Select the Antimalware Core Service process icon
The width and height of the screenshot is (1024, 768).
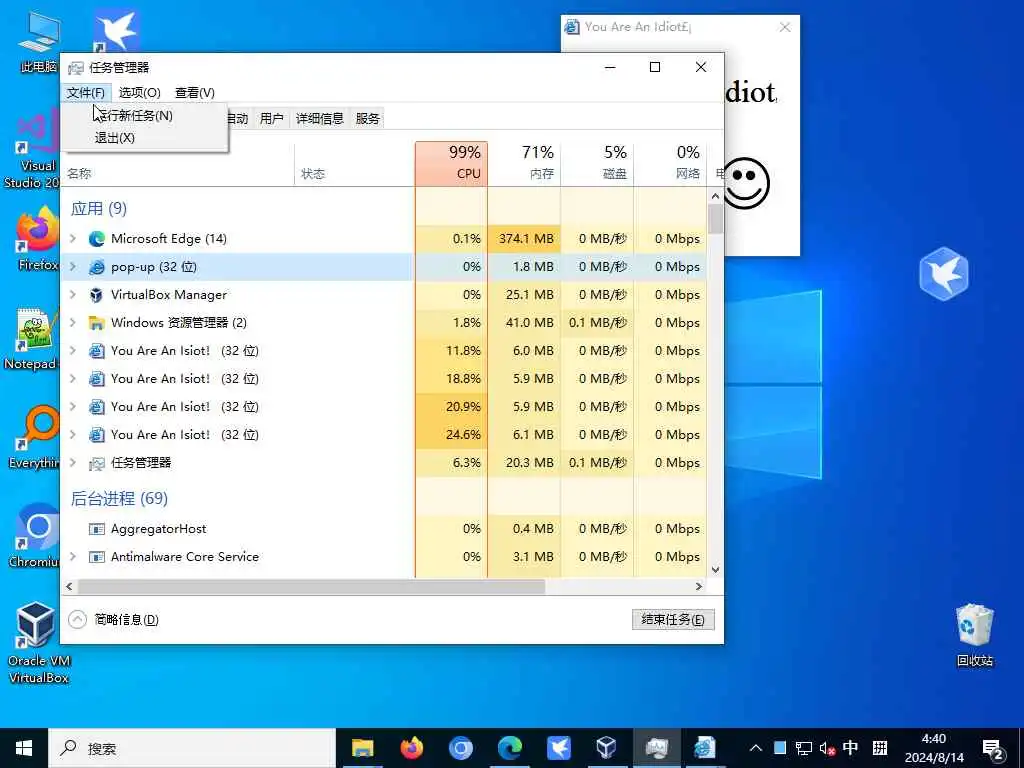click(97, 557)
